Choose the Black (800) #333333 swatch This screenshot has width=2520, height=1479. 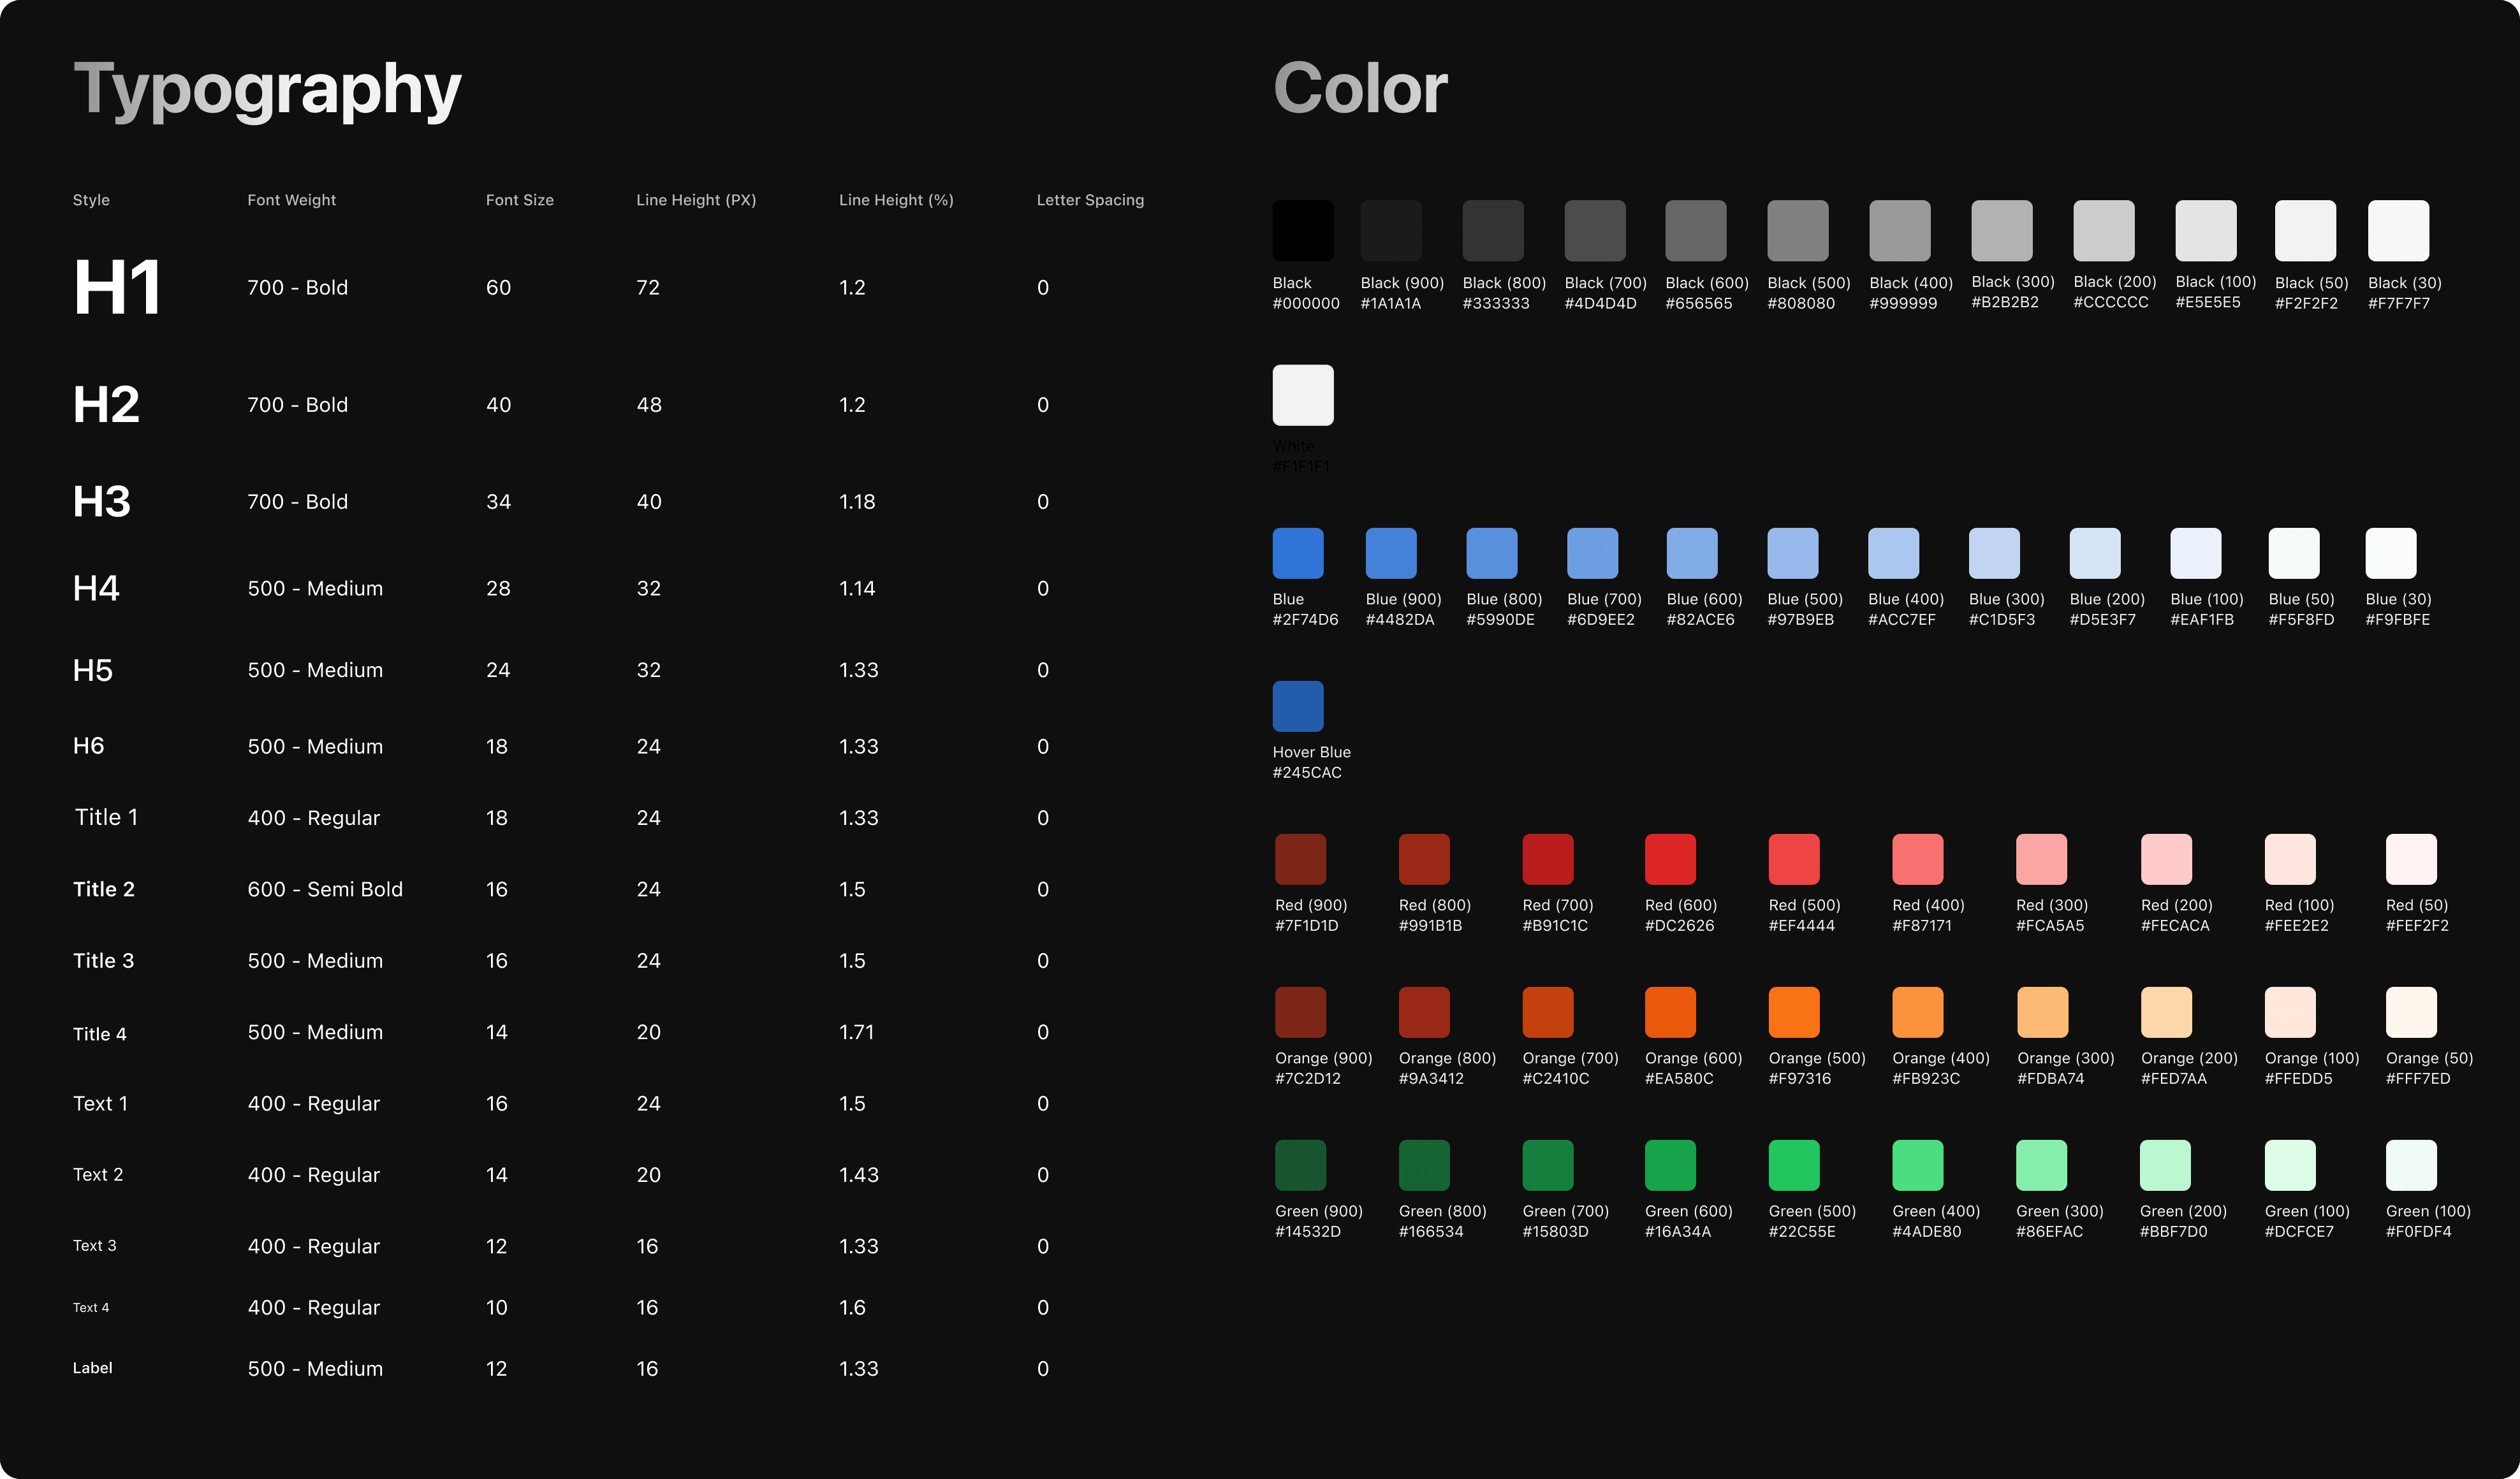point(1493,230)
